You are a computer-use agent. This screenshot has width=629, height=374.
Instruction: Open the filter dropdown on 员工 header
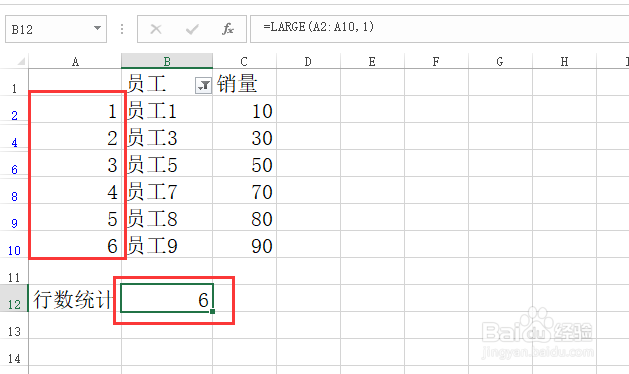[x=203, y=85]
